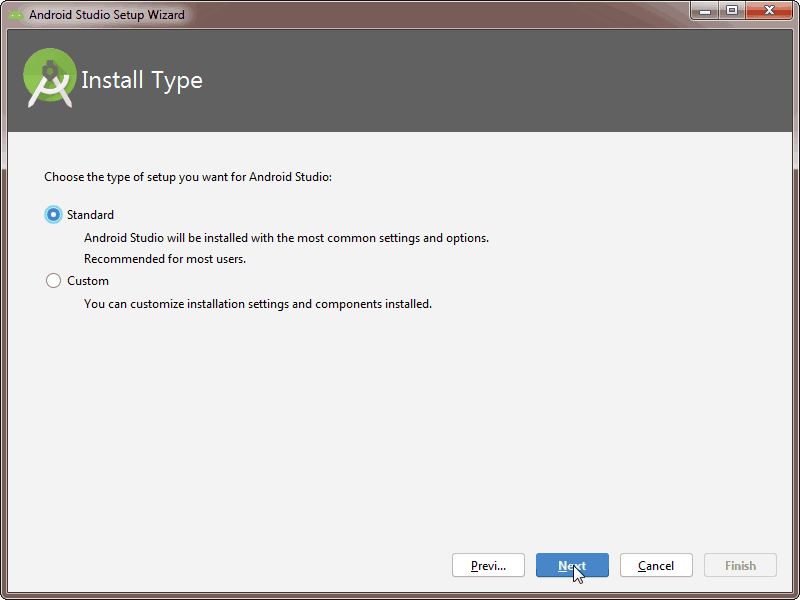Click the "Custom" option label
The image size is (800, 600).
(x=88, y=281)
